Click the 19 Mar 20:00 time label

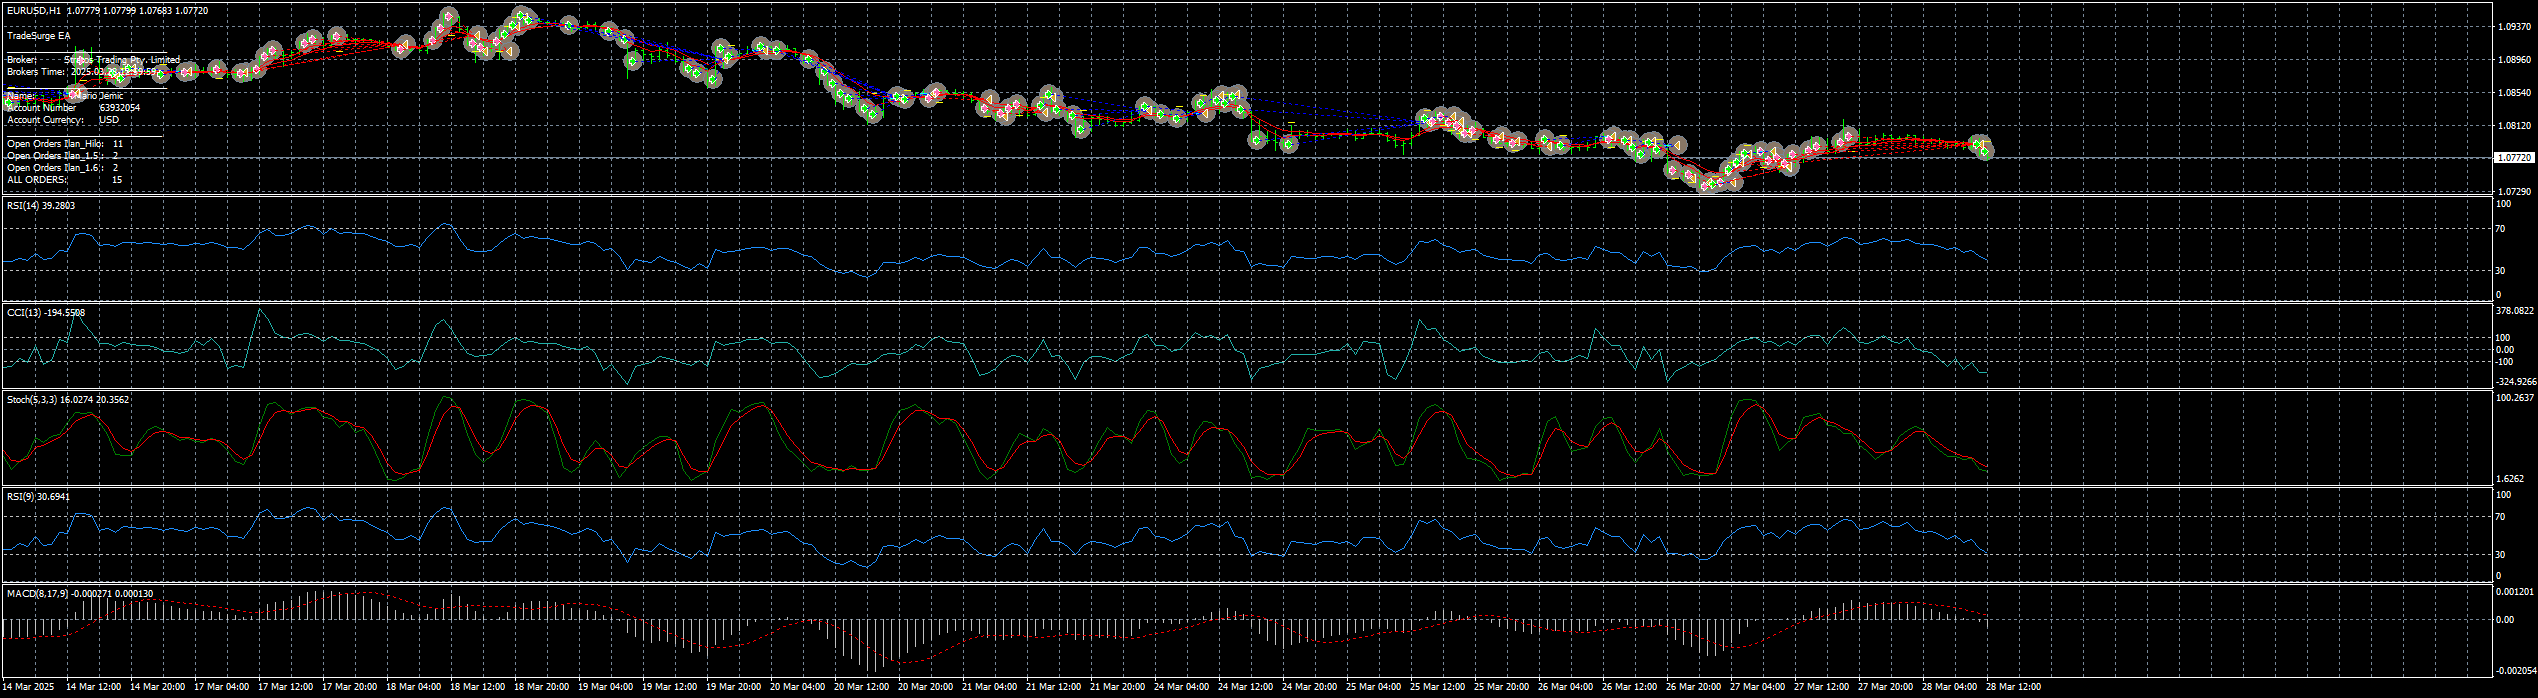[733, 687]
